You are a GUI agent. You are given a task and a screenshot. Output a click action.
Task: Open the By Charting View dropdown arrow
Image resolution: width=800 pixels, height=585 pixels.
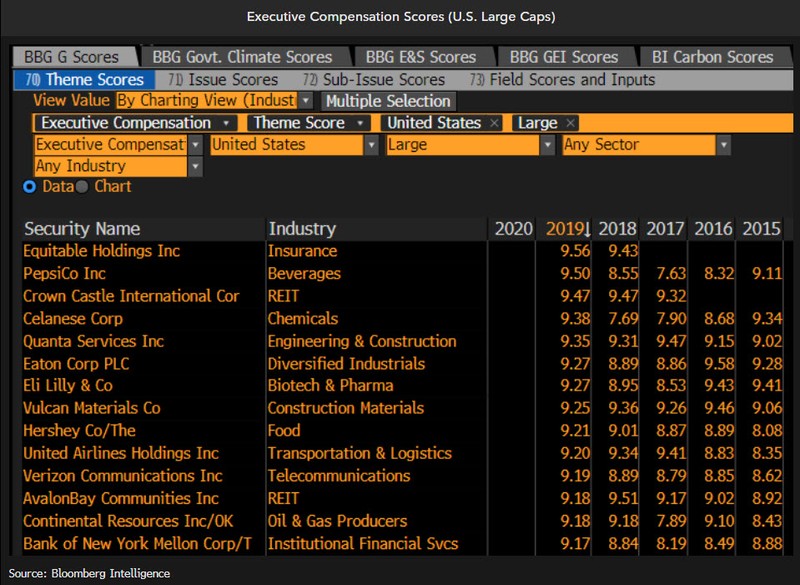(306, 100)
